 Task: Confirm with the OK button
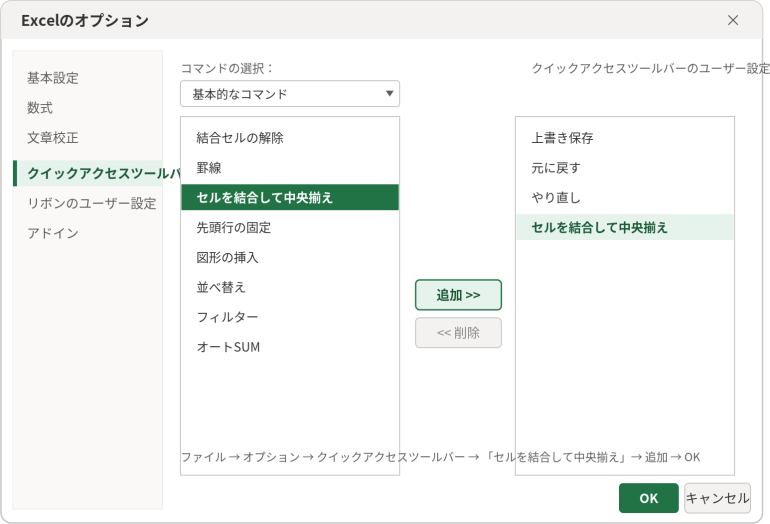coord(649,498)
